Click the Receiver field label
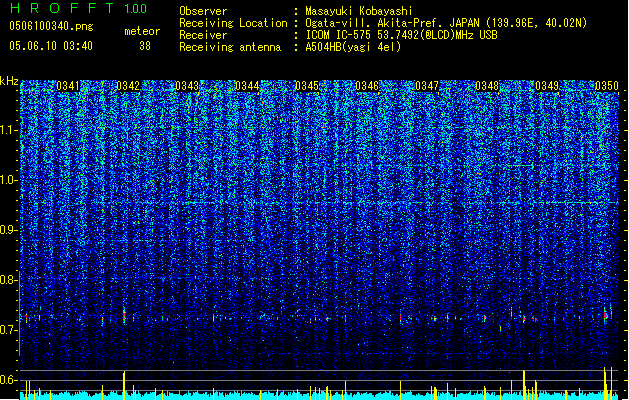629x400 pixels. coord(203,35)
